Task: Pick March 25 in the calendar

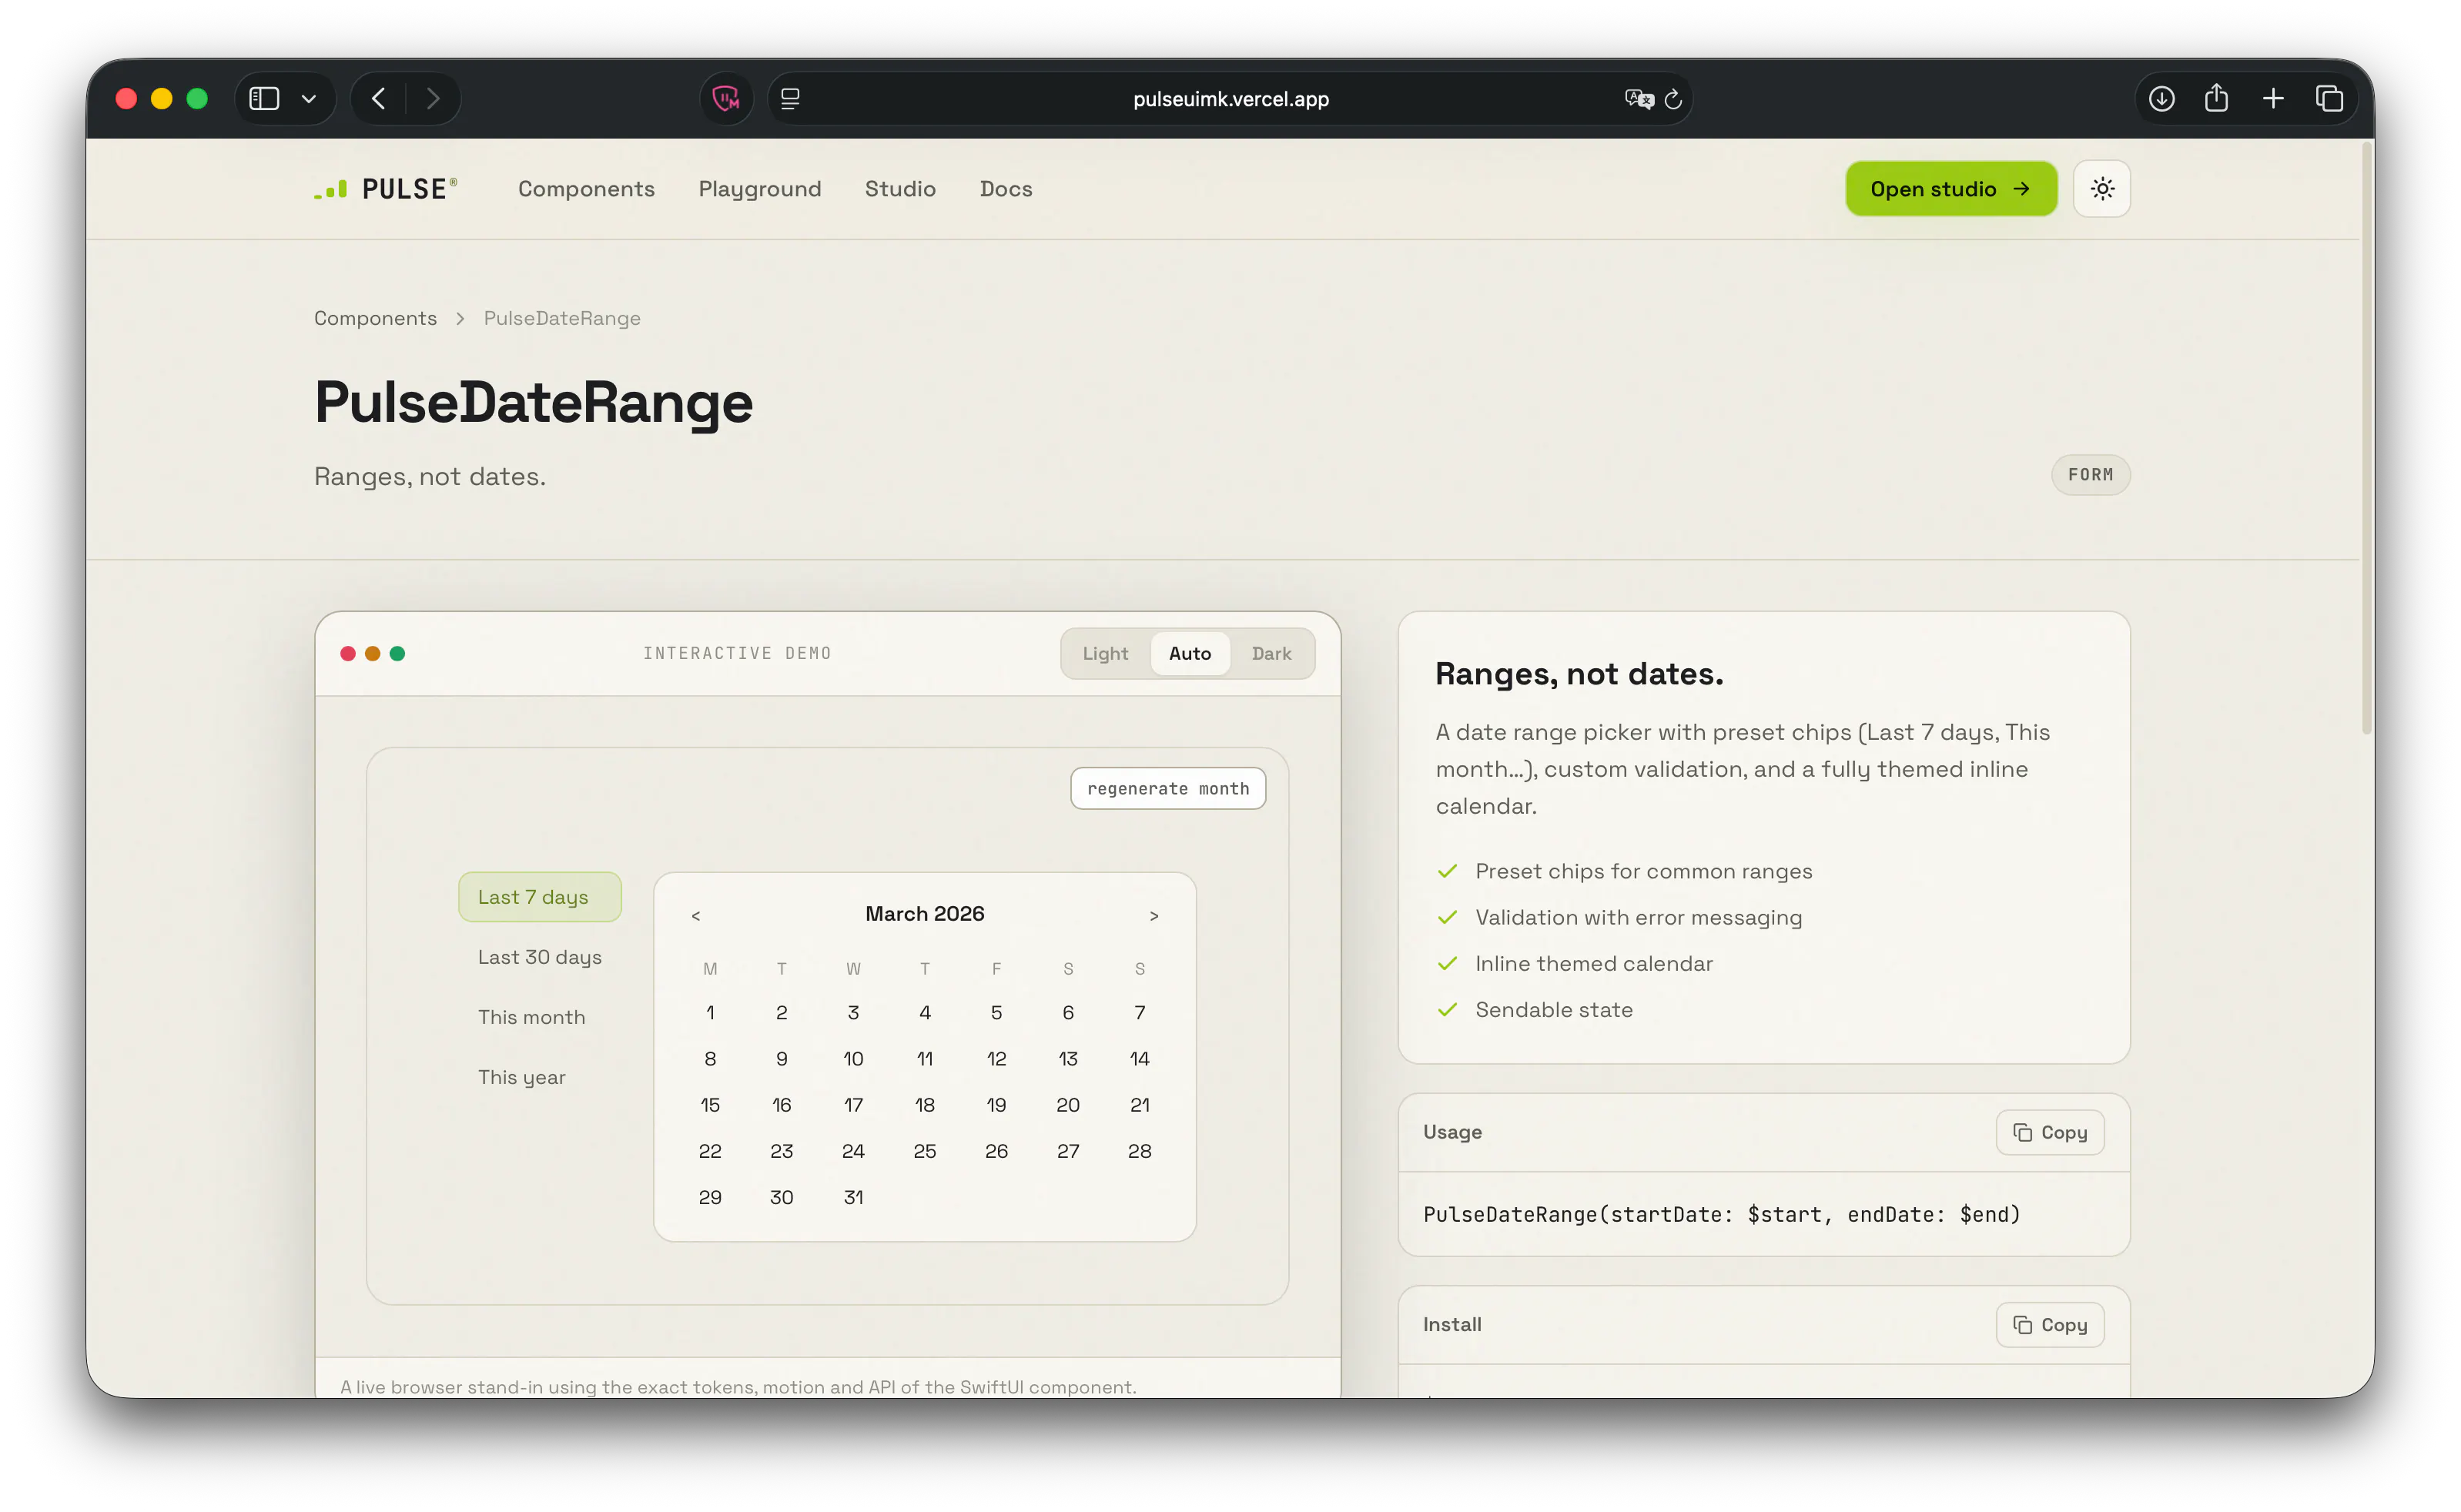Action: (x=925, y=1151)
